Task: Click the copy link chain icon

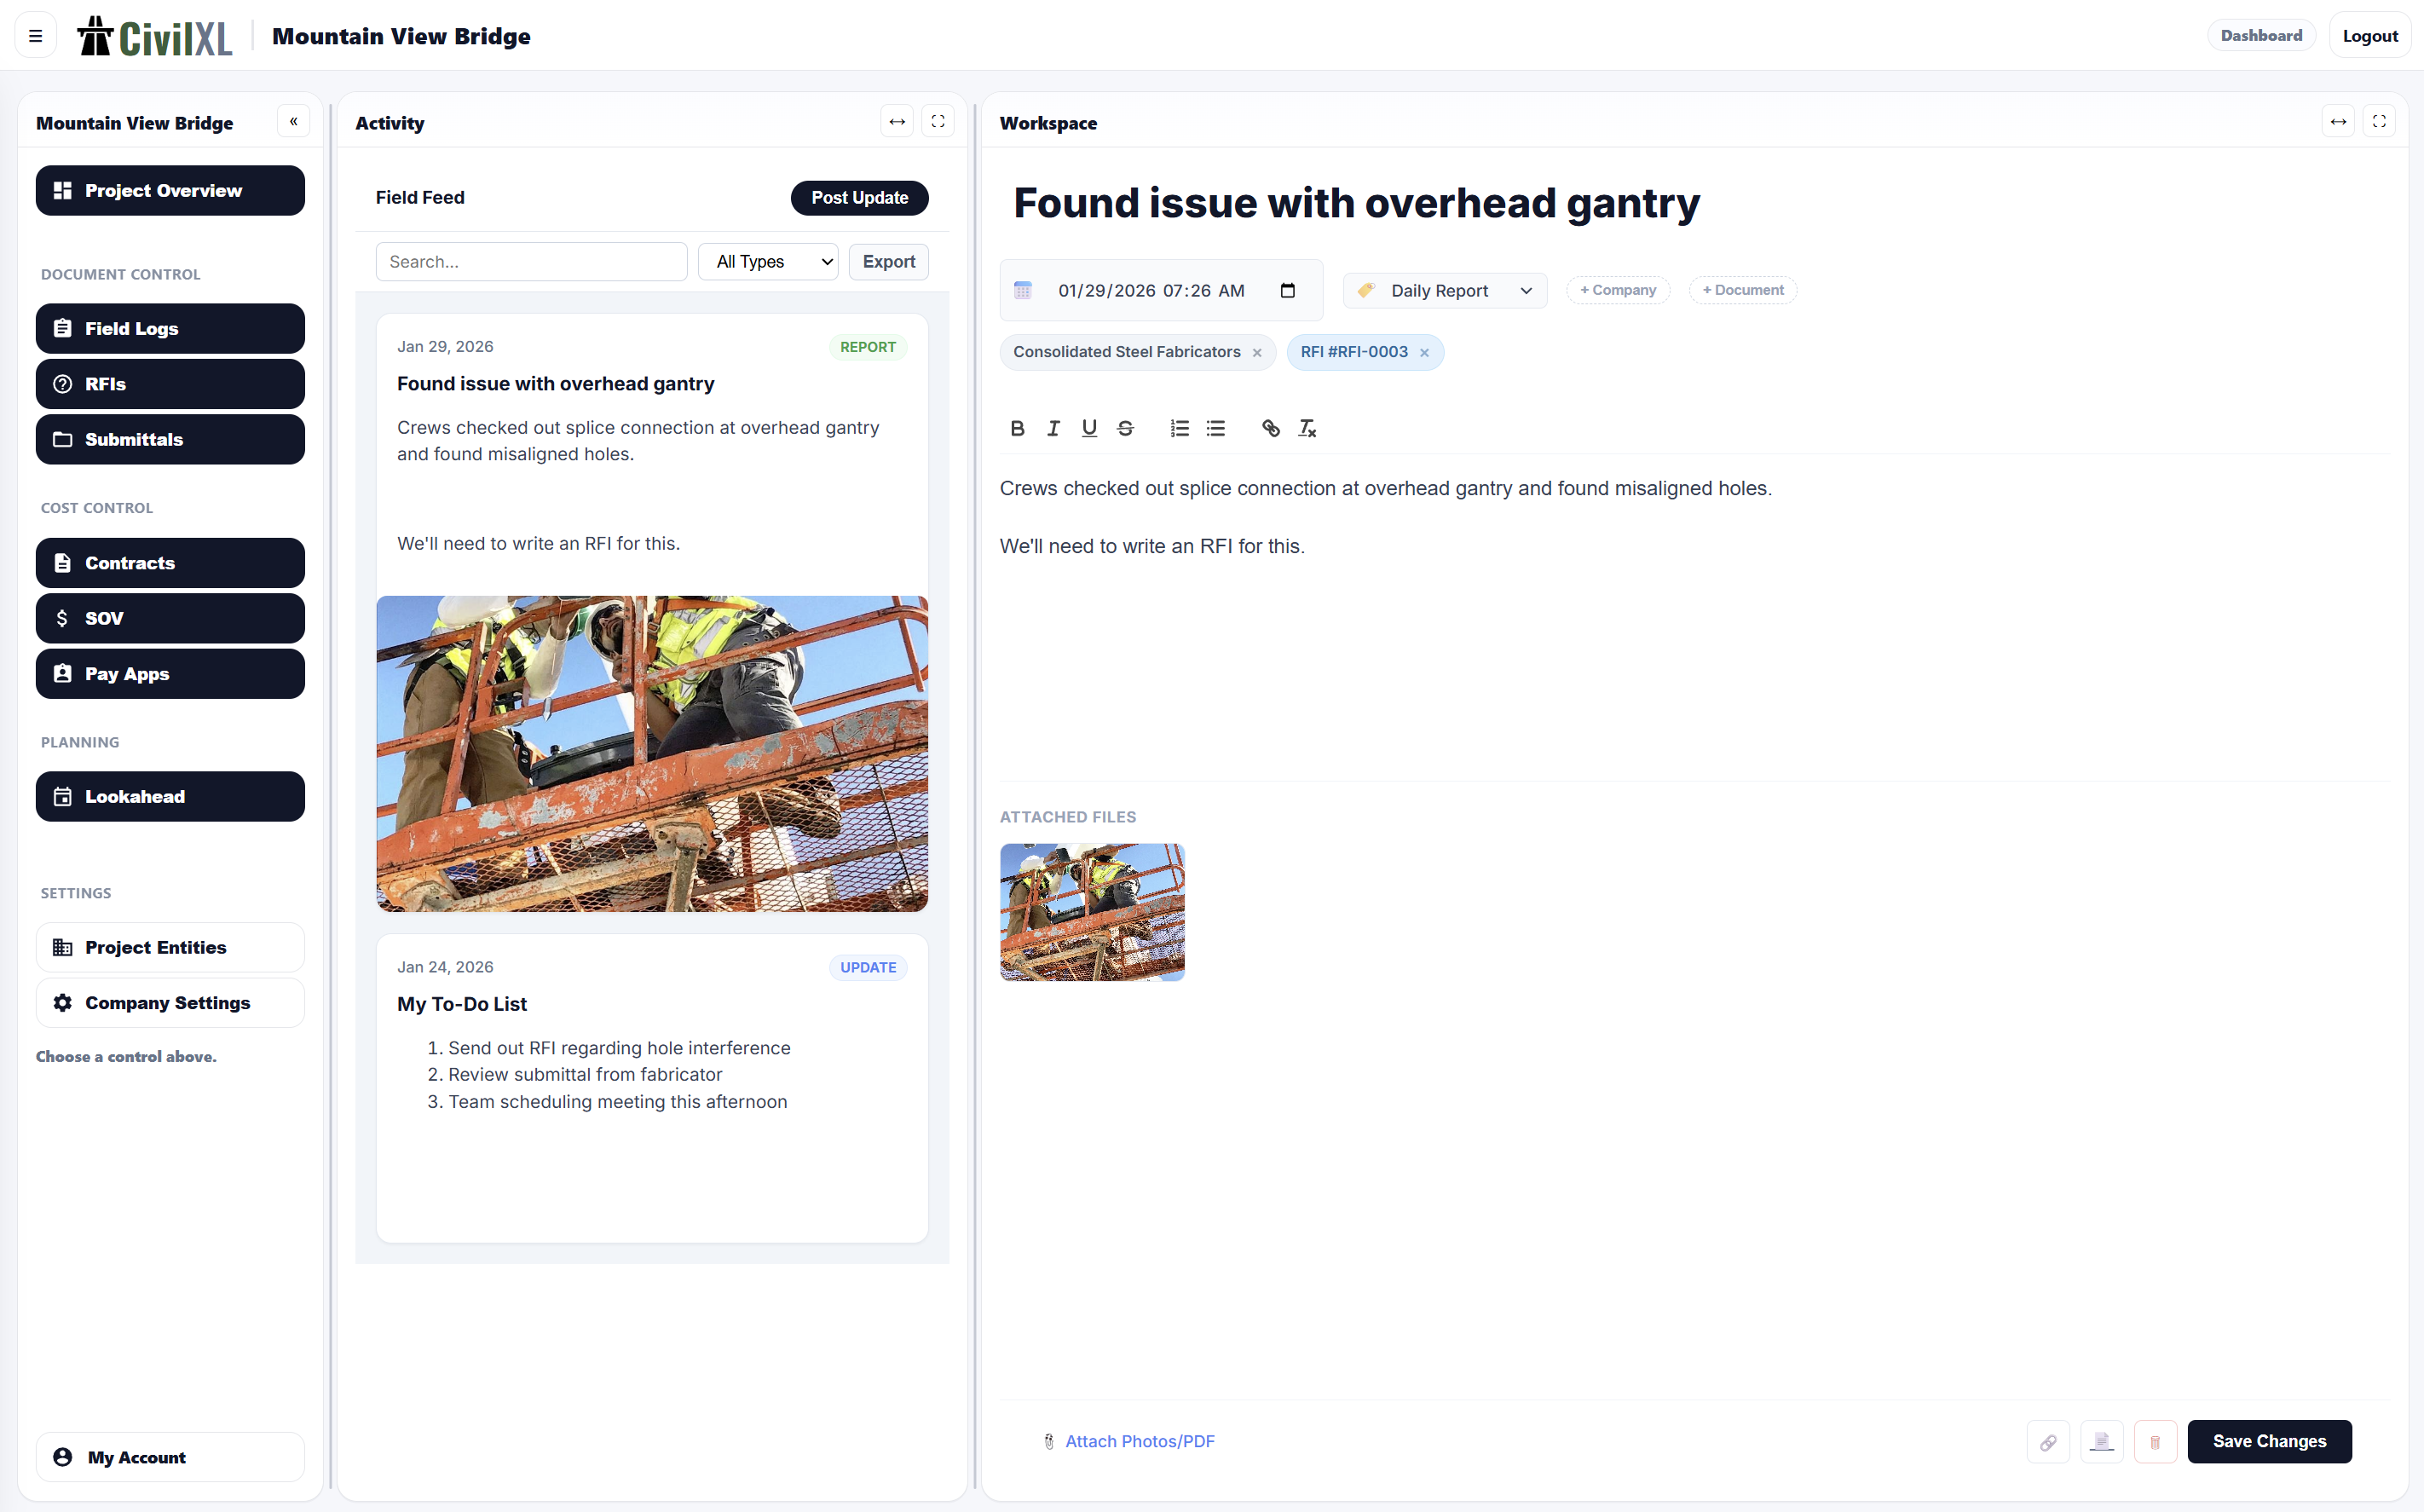Action: [2048, 1441]
